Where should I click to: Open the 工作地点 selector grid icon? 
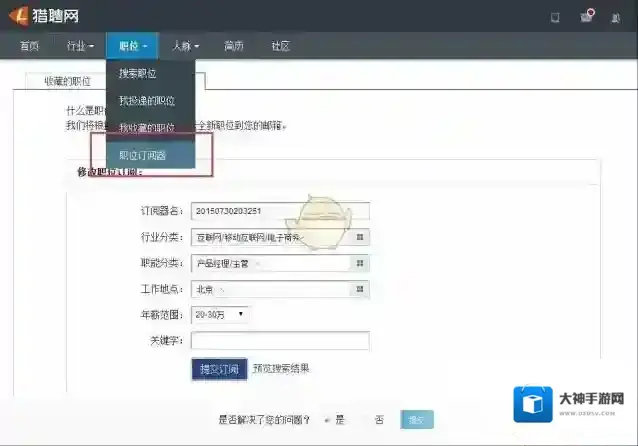pyautogui.click(x=361, y=289)
